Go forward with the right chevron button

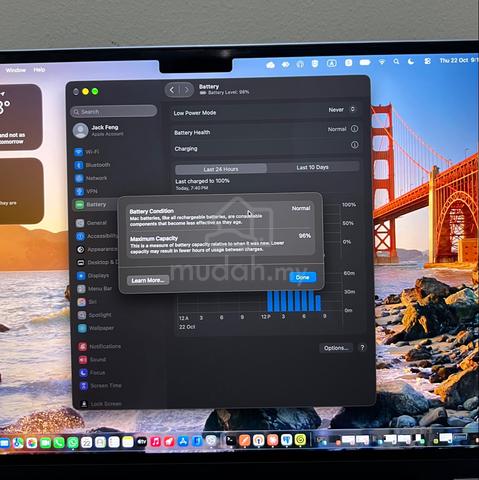tap(187, 90)
